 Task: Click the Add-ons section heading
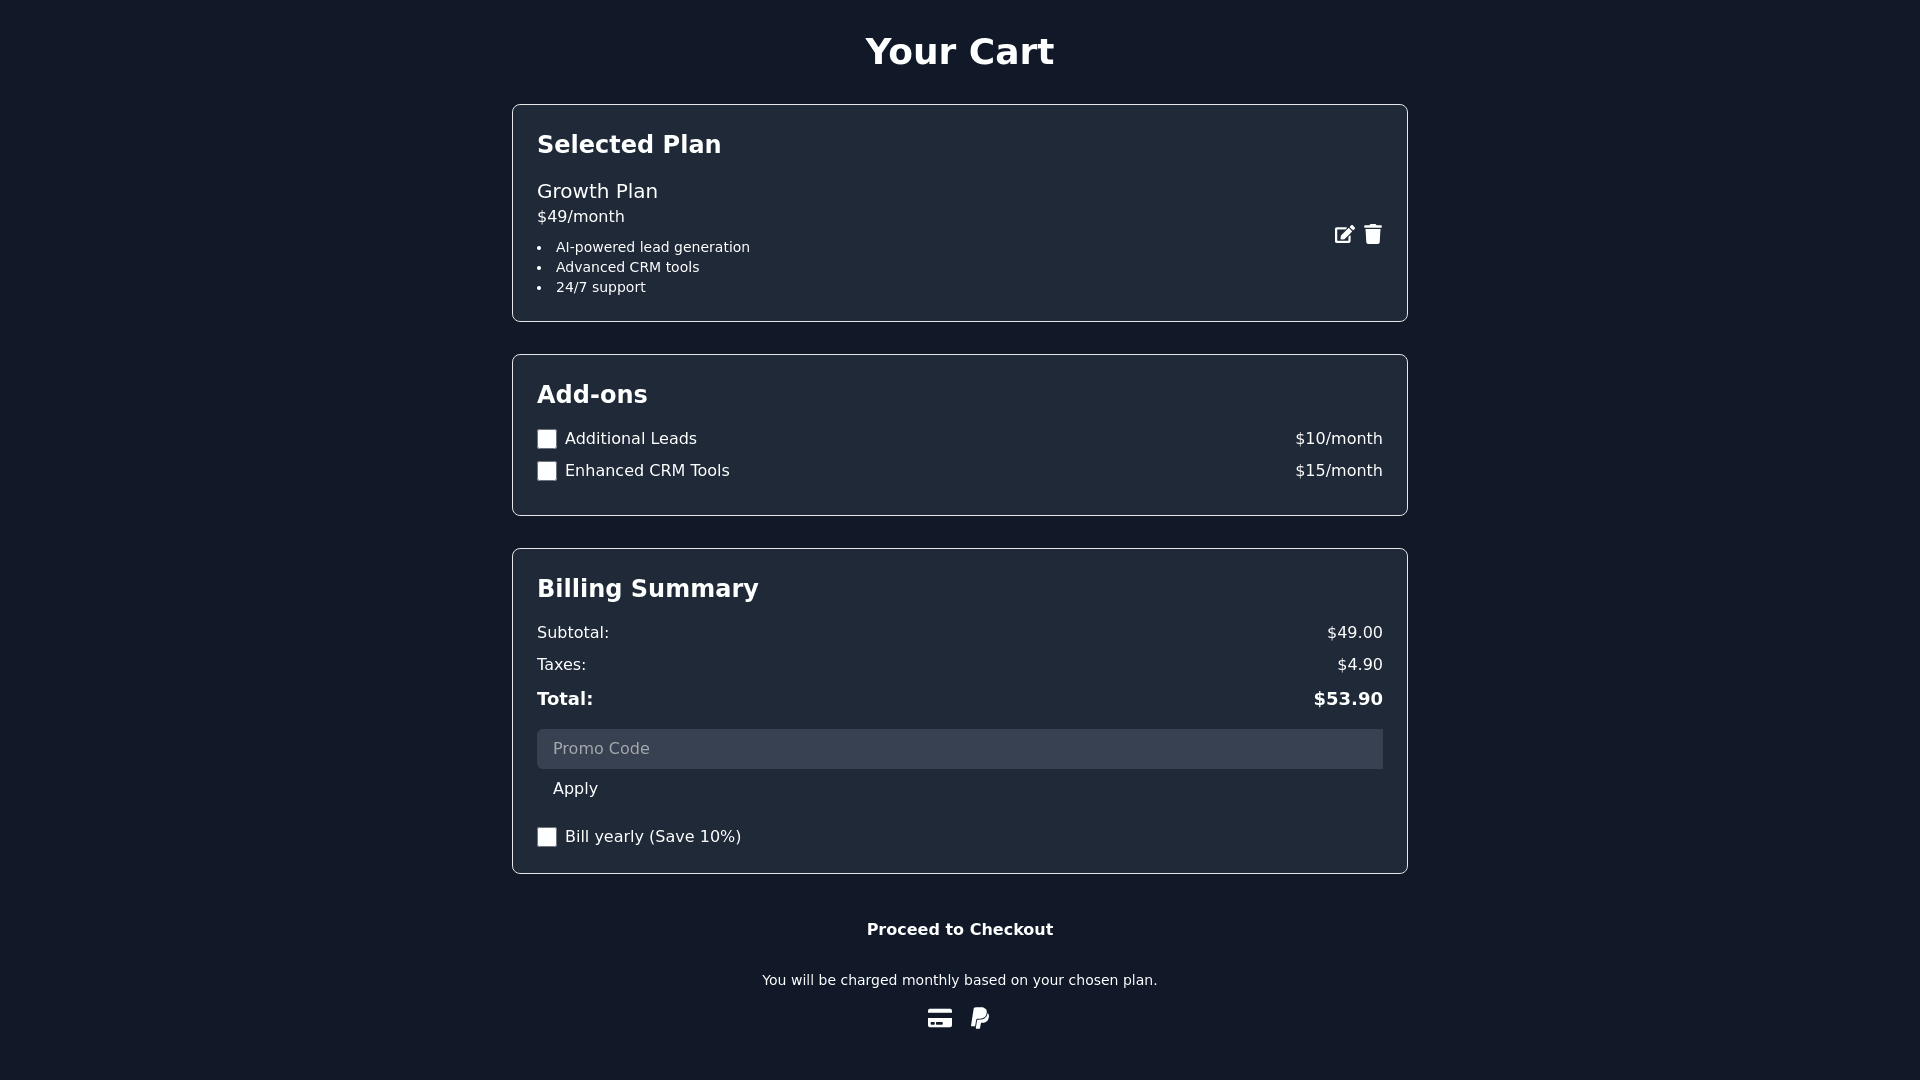pos(592,395)
